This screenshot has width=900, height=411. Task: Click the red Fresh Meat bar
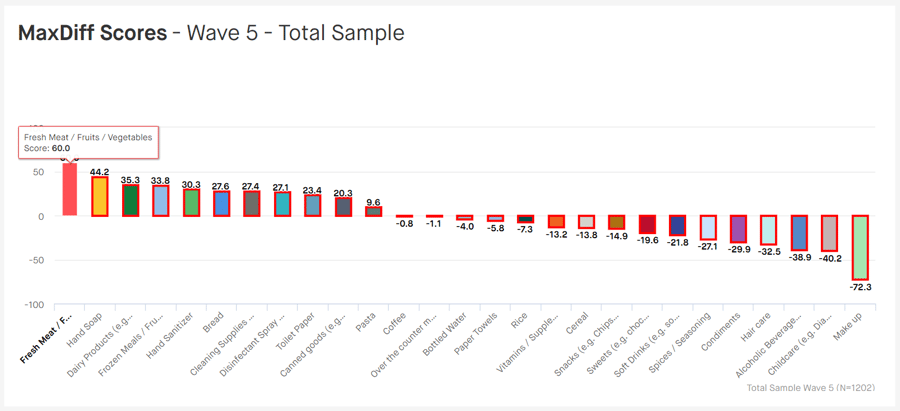click(69, 189)
